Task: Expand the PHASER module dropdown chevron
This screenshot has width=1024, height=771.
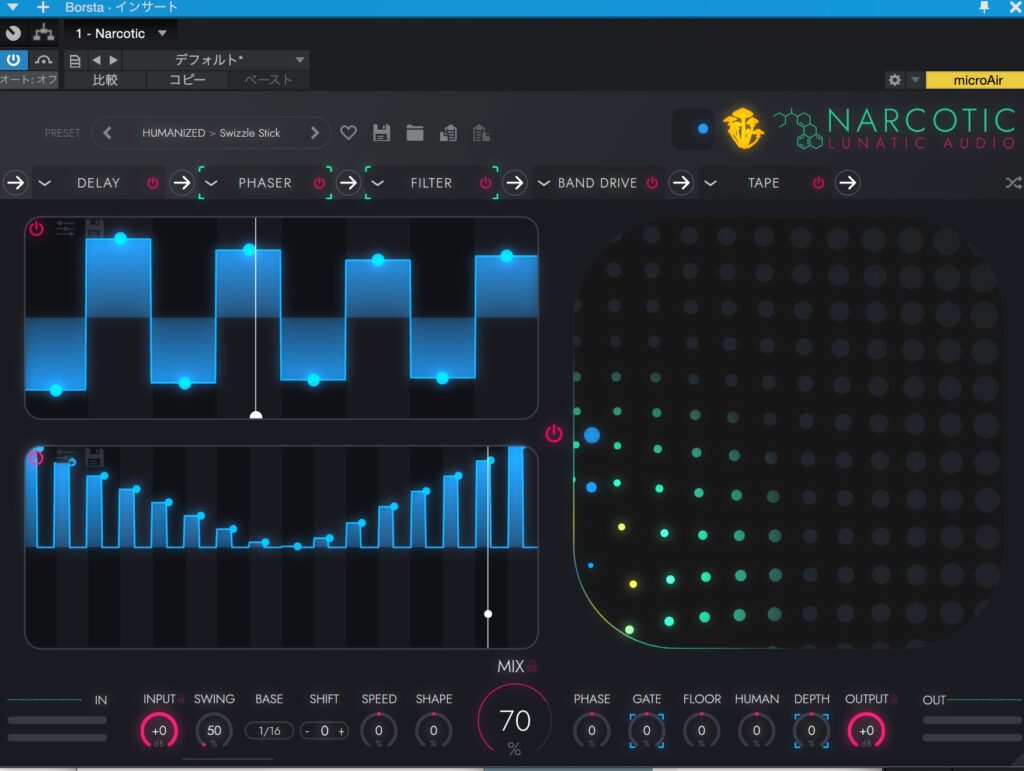Action: point(211,183)
